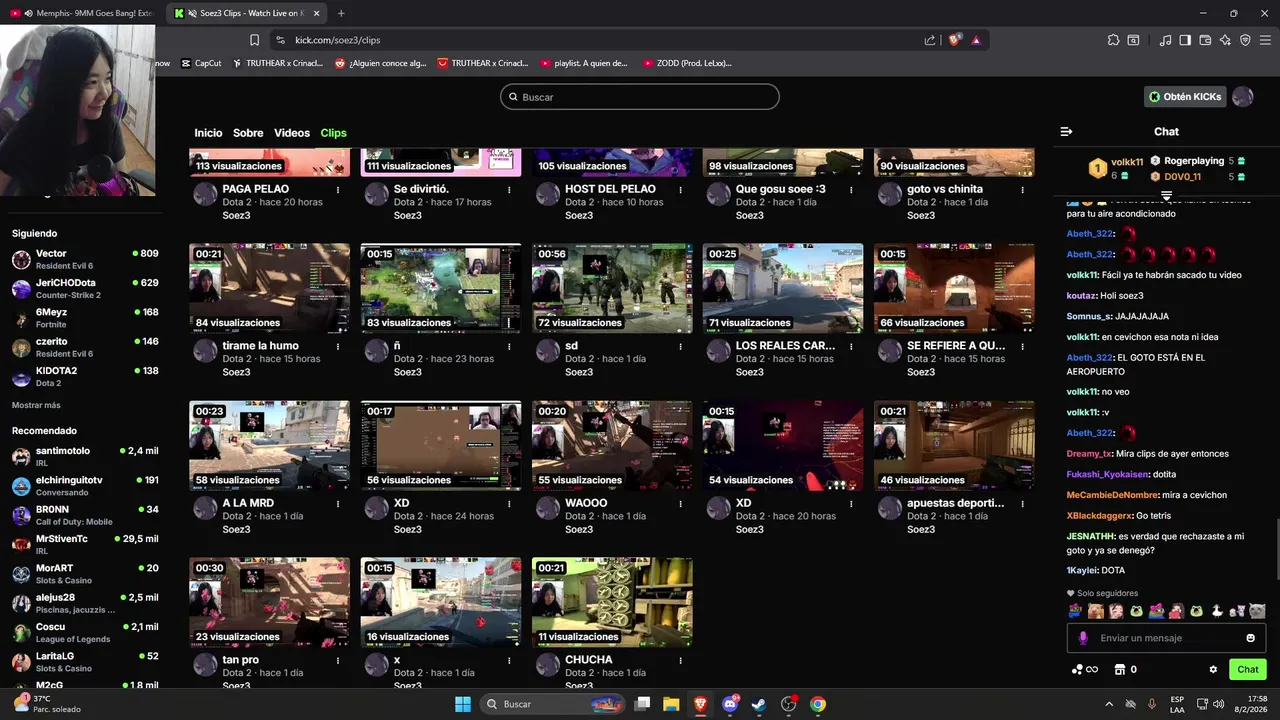Go to the Sobre tab
This screenshot has width=1280, height=720.
coord(248,133)
